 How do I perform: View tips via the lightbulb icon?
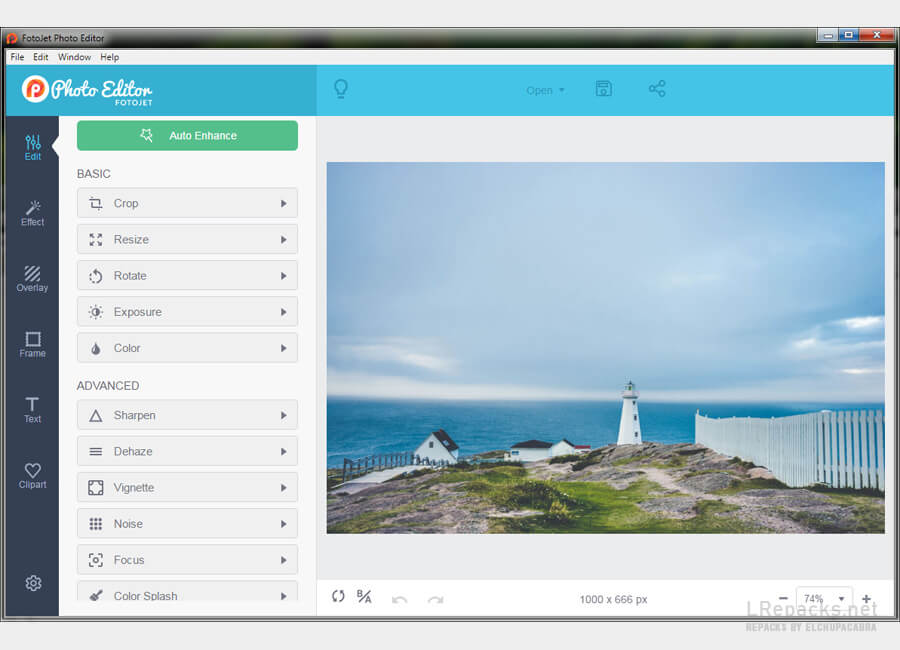point(341,89)
